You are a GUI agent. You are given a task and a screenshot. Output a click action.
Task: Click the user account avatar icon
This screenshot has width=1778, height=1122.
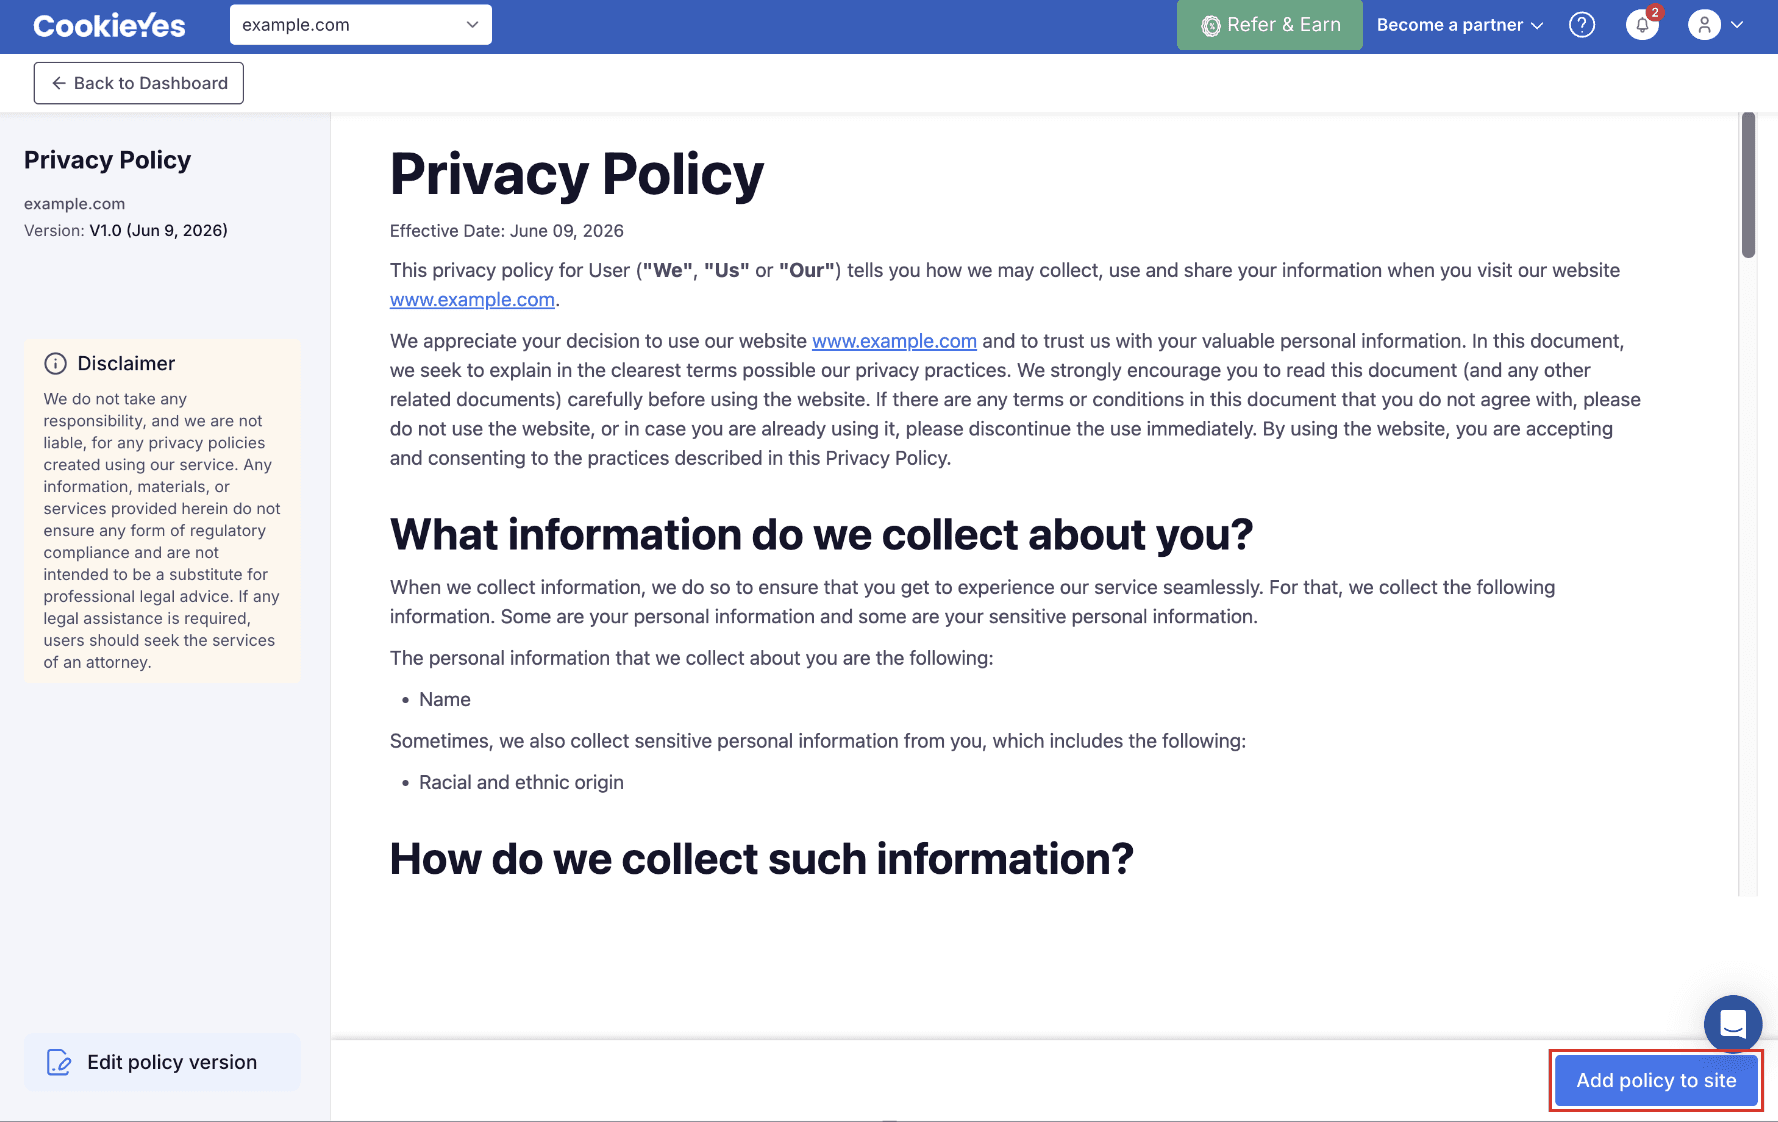[1704, 25]
